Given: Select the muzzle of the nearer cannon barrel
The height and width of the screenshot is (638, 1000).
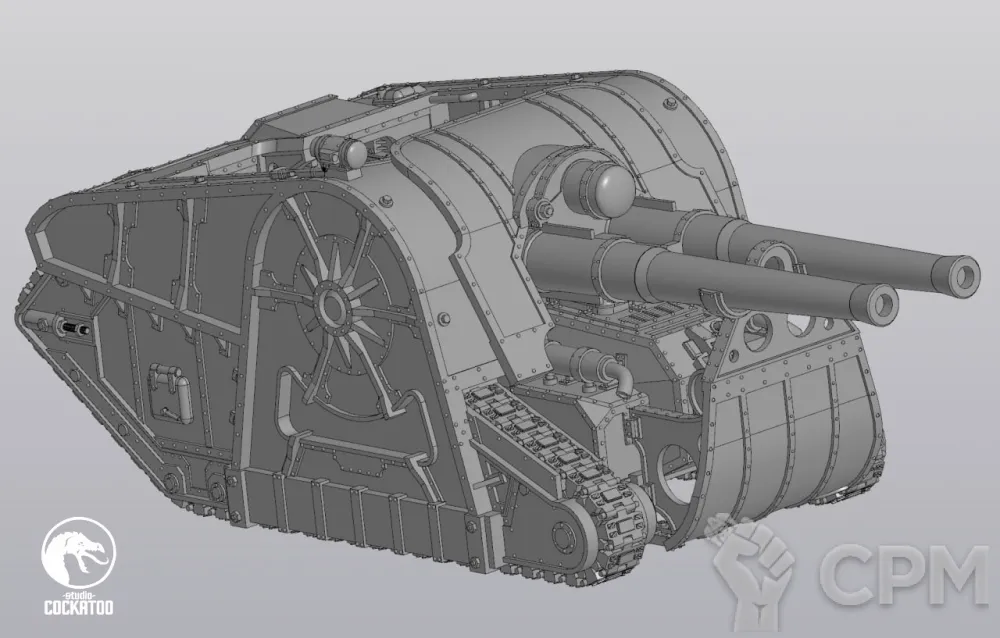Looking at the screenshot, I should tap(881, 302).
